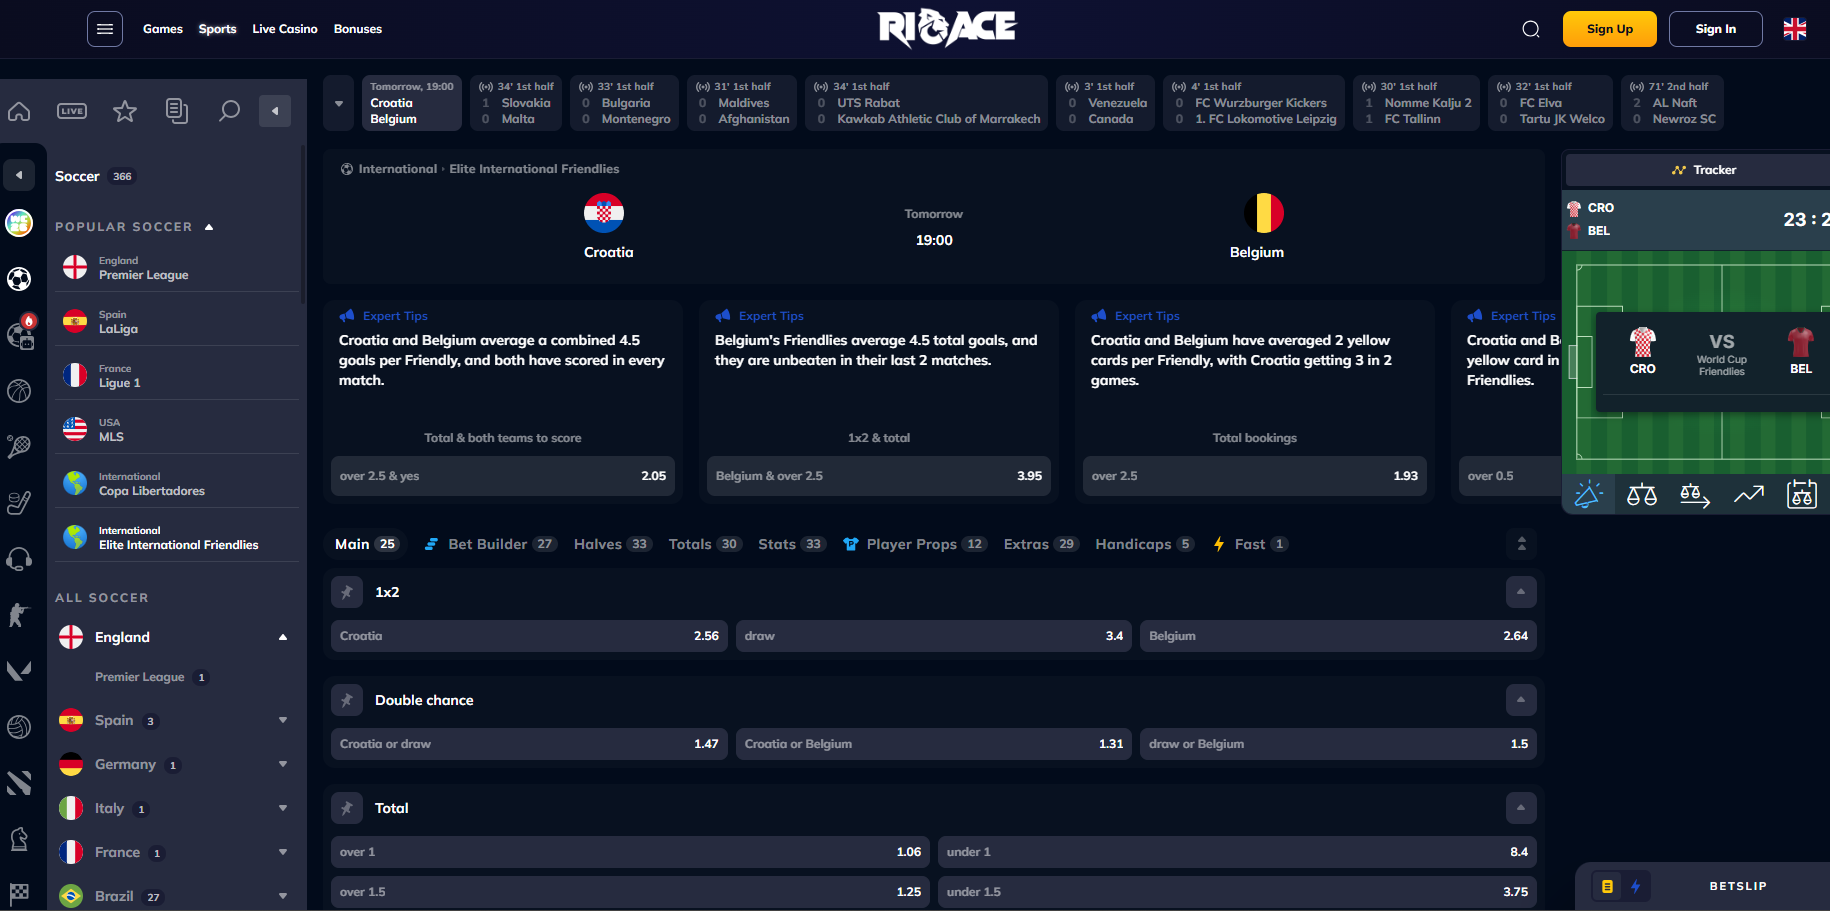This screenshot has height=911, width=1830.
Task: Select the ice hockey sport icon
Action: (x=19, y=503)
